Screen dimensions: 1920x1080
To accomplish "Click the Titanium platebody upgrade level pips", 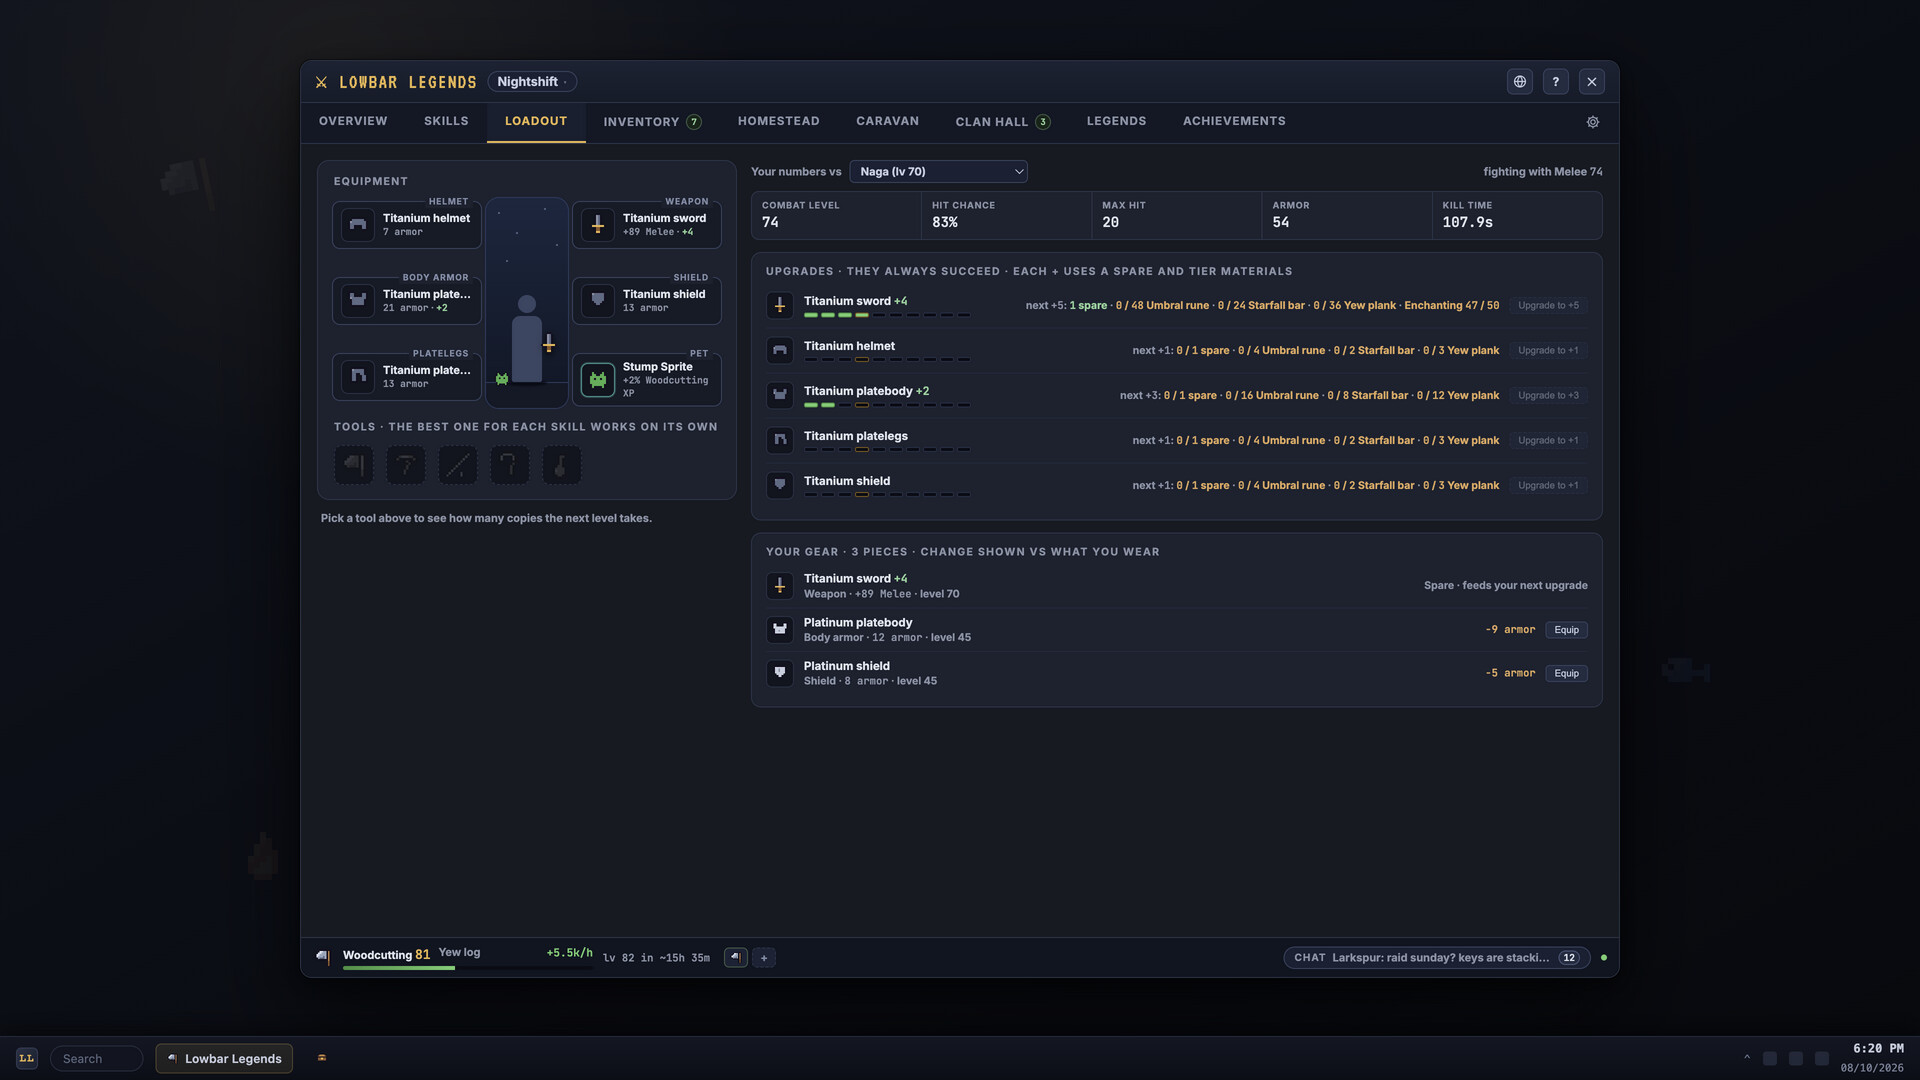I will point(887,405).
